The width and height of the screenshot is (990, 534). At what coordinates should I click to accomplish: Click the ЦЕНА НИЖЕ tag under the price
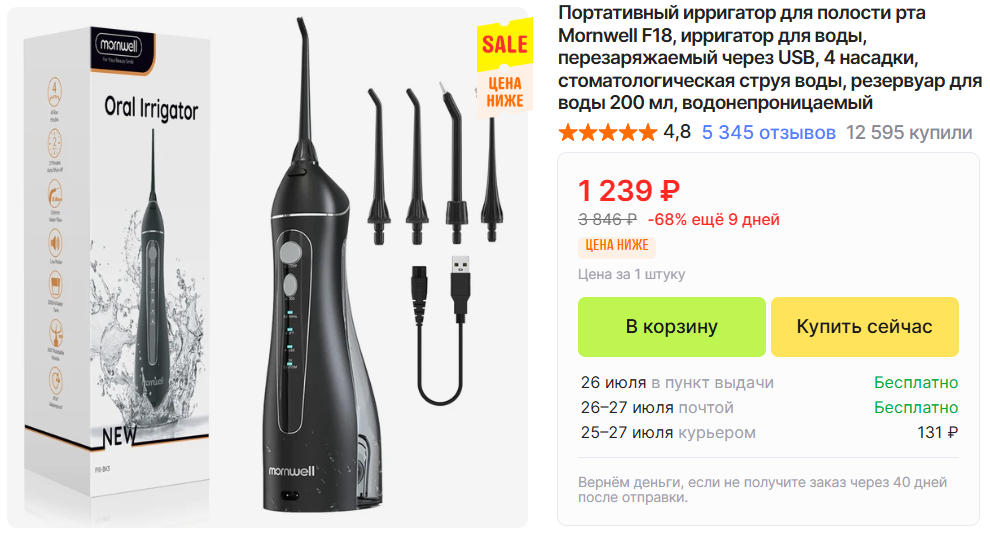(x=617, y=246)
